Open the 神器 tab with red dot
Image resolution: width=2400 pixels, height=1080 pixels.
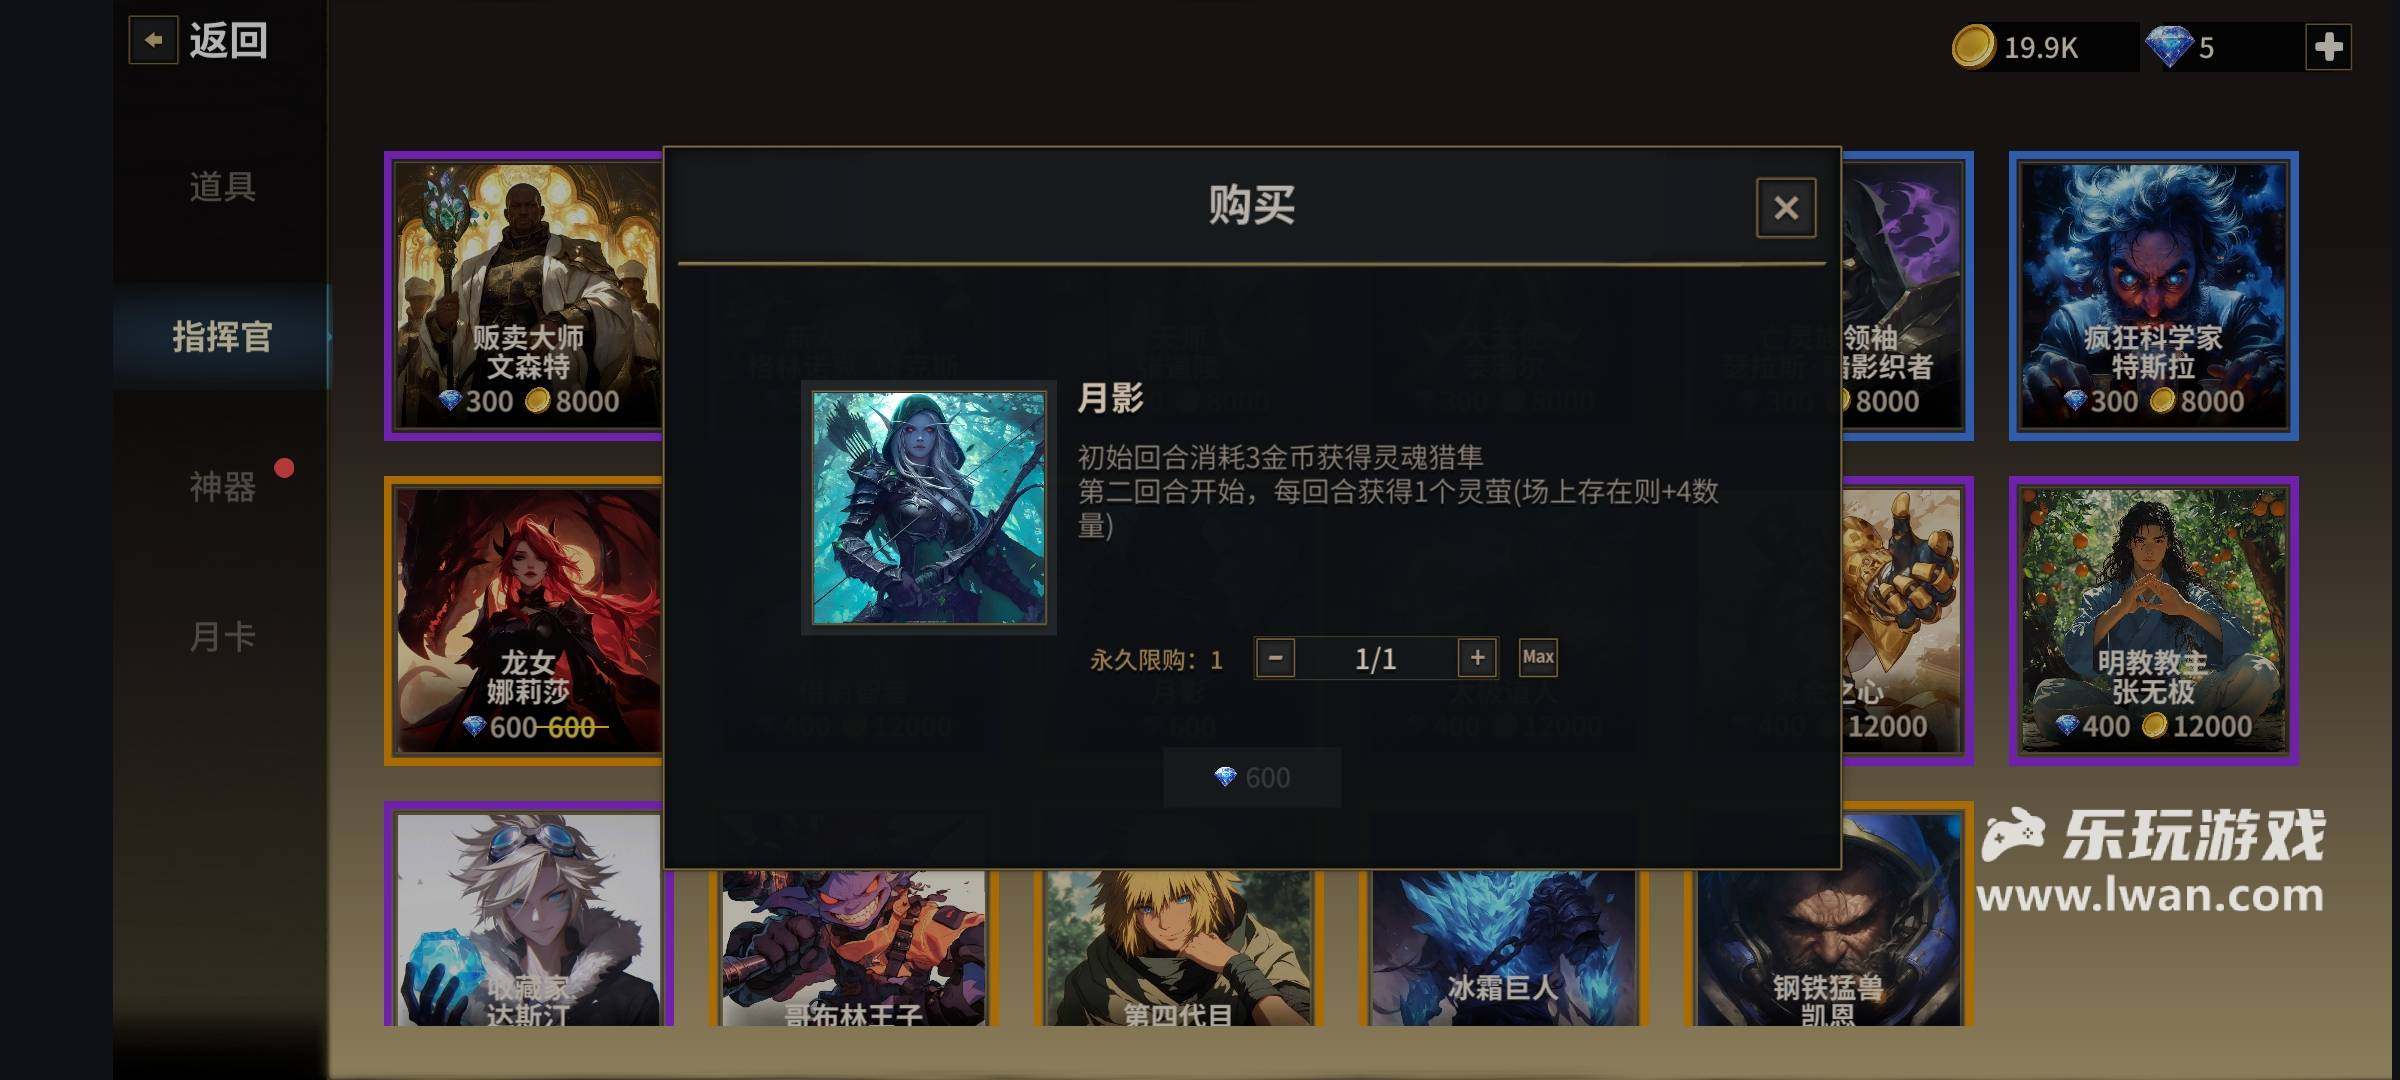[222, 487]
